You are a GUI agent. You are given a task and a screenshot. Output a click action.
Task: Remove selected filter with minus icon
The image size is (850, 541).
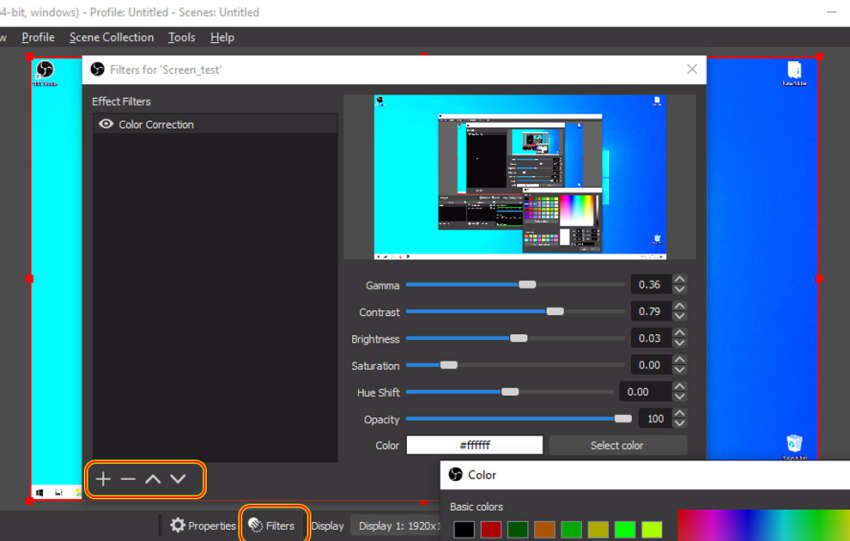pos(128,479)
